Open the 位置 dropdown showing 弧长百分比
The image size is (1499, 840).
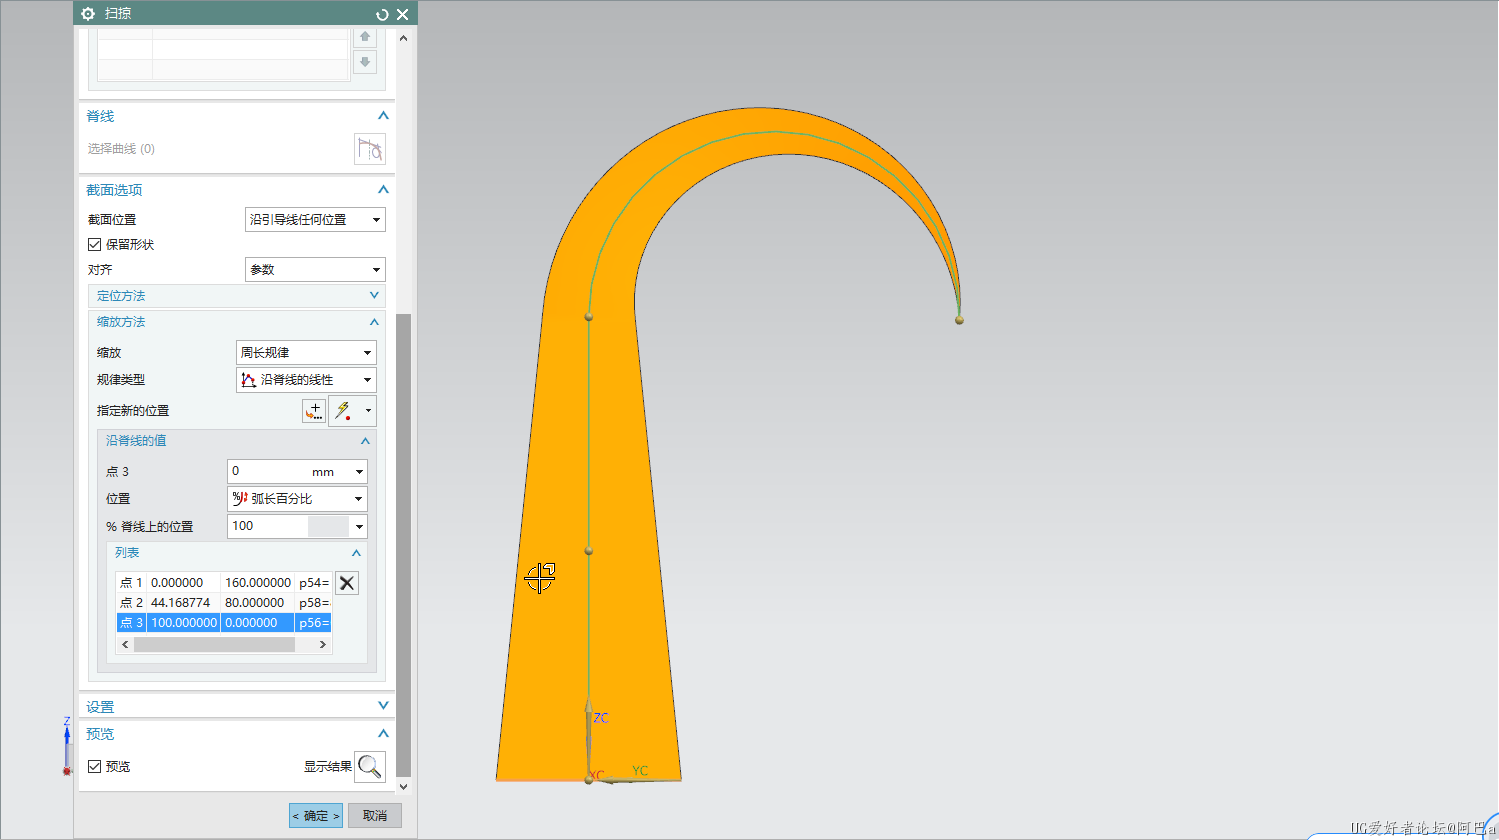pos(297,499)
